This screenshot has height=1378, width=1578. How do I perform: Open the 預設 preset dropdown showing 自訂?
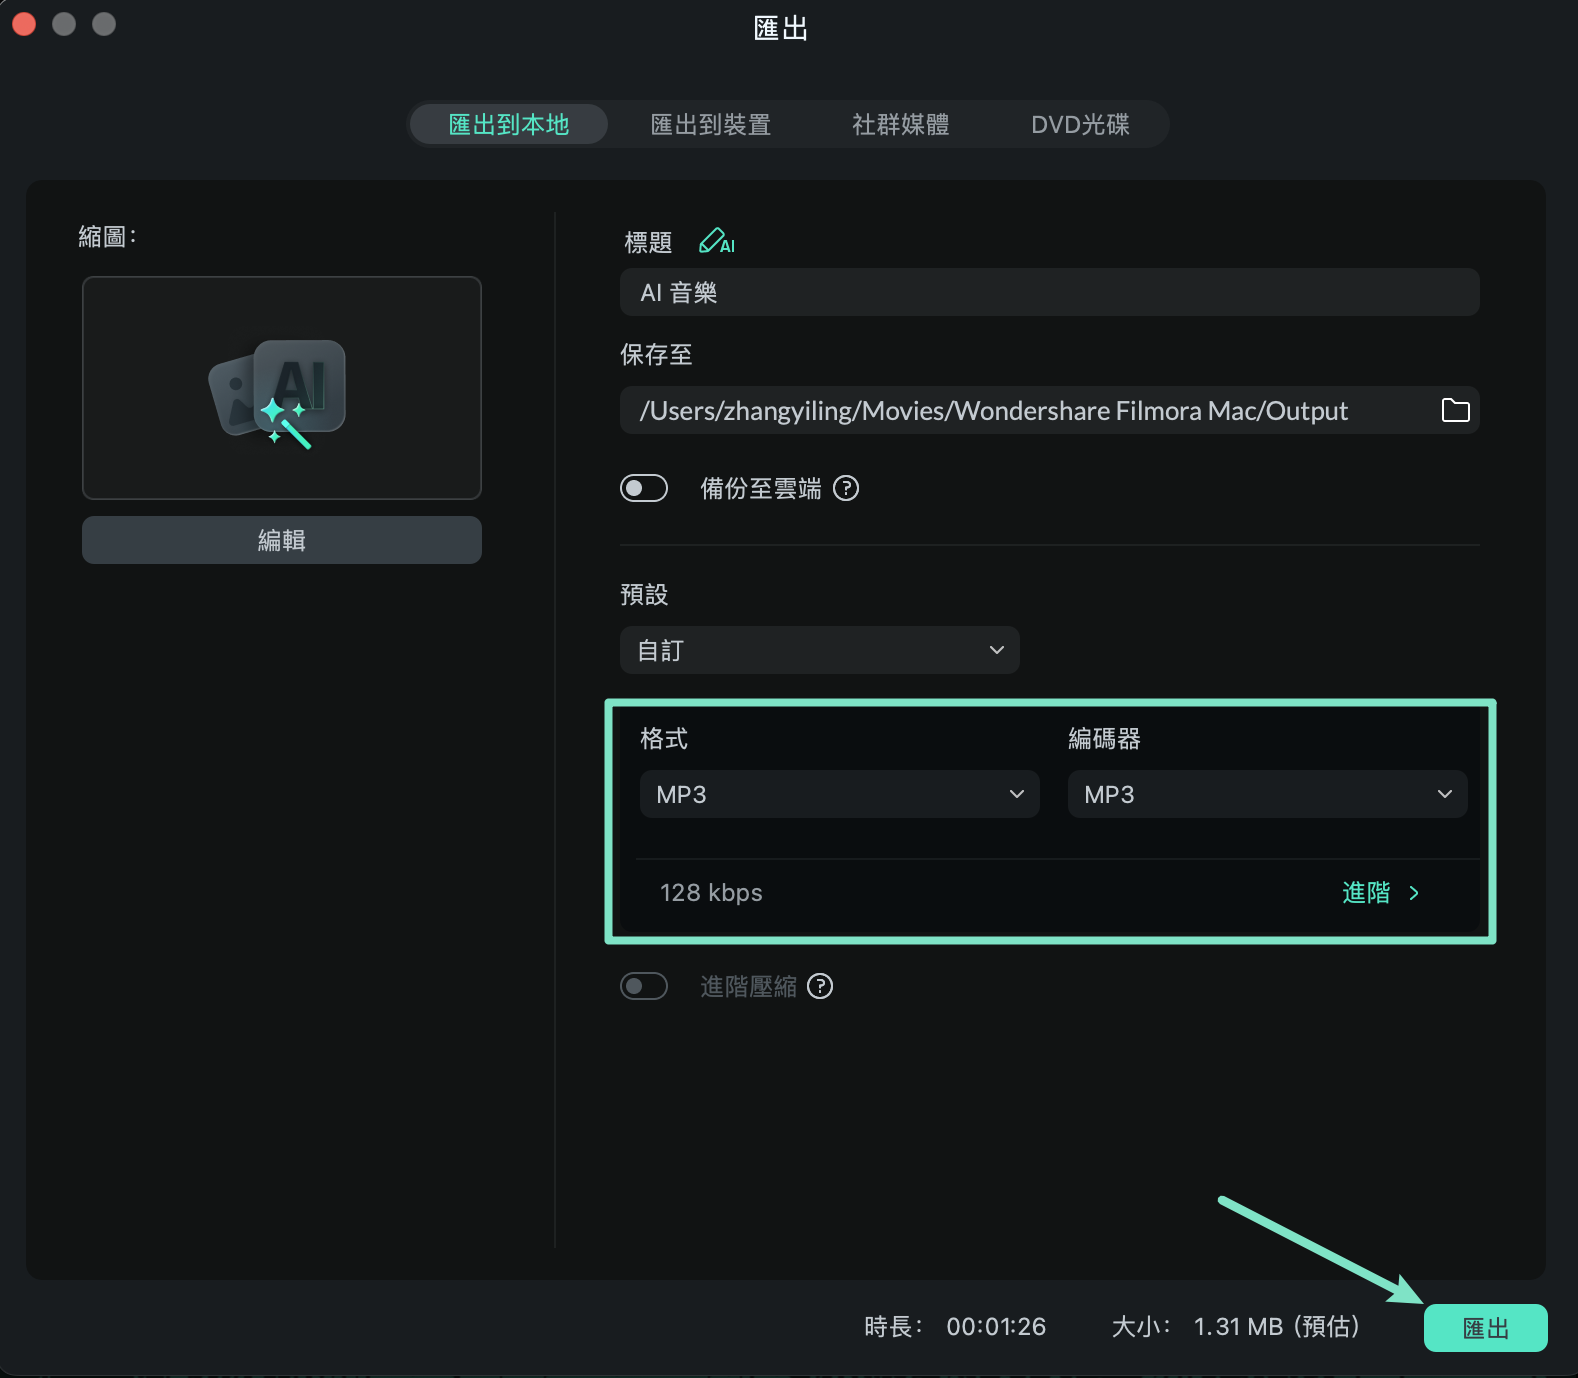pos(820,650)
